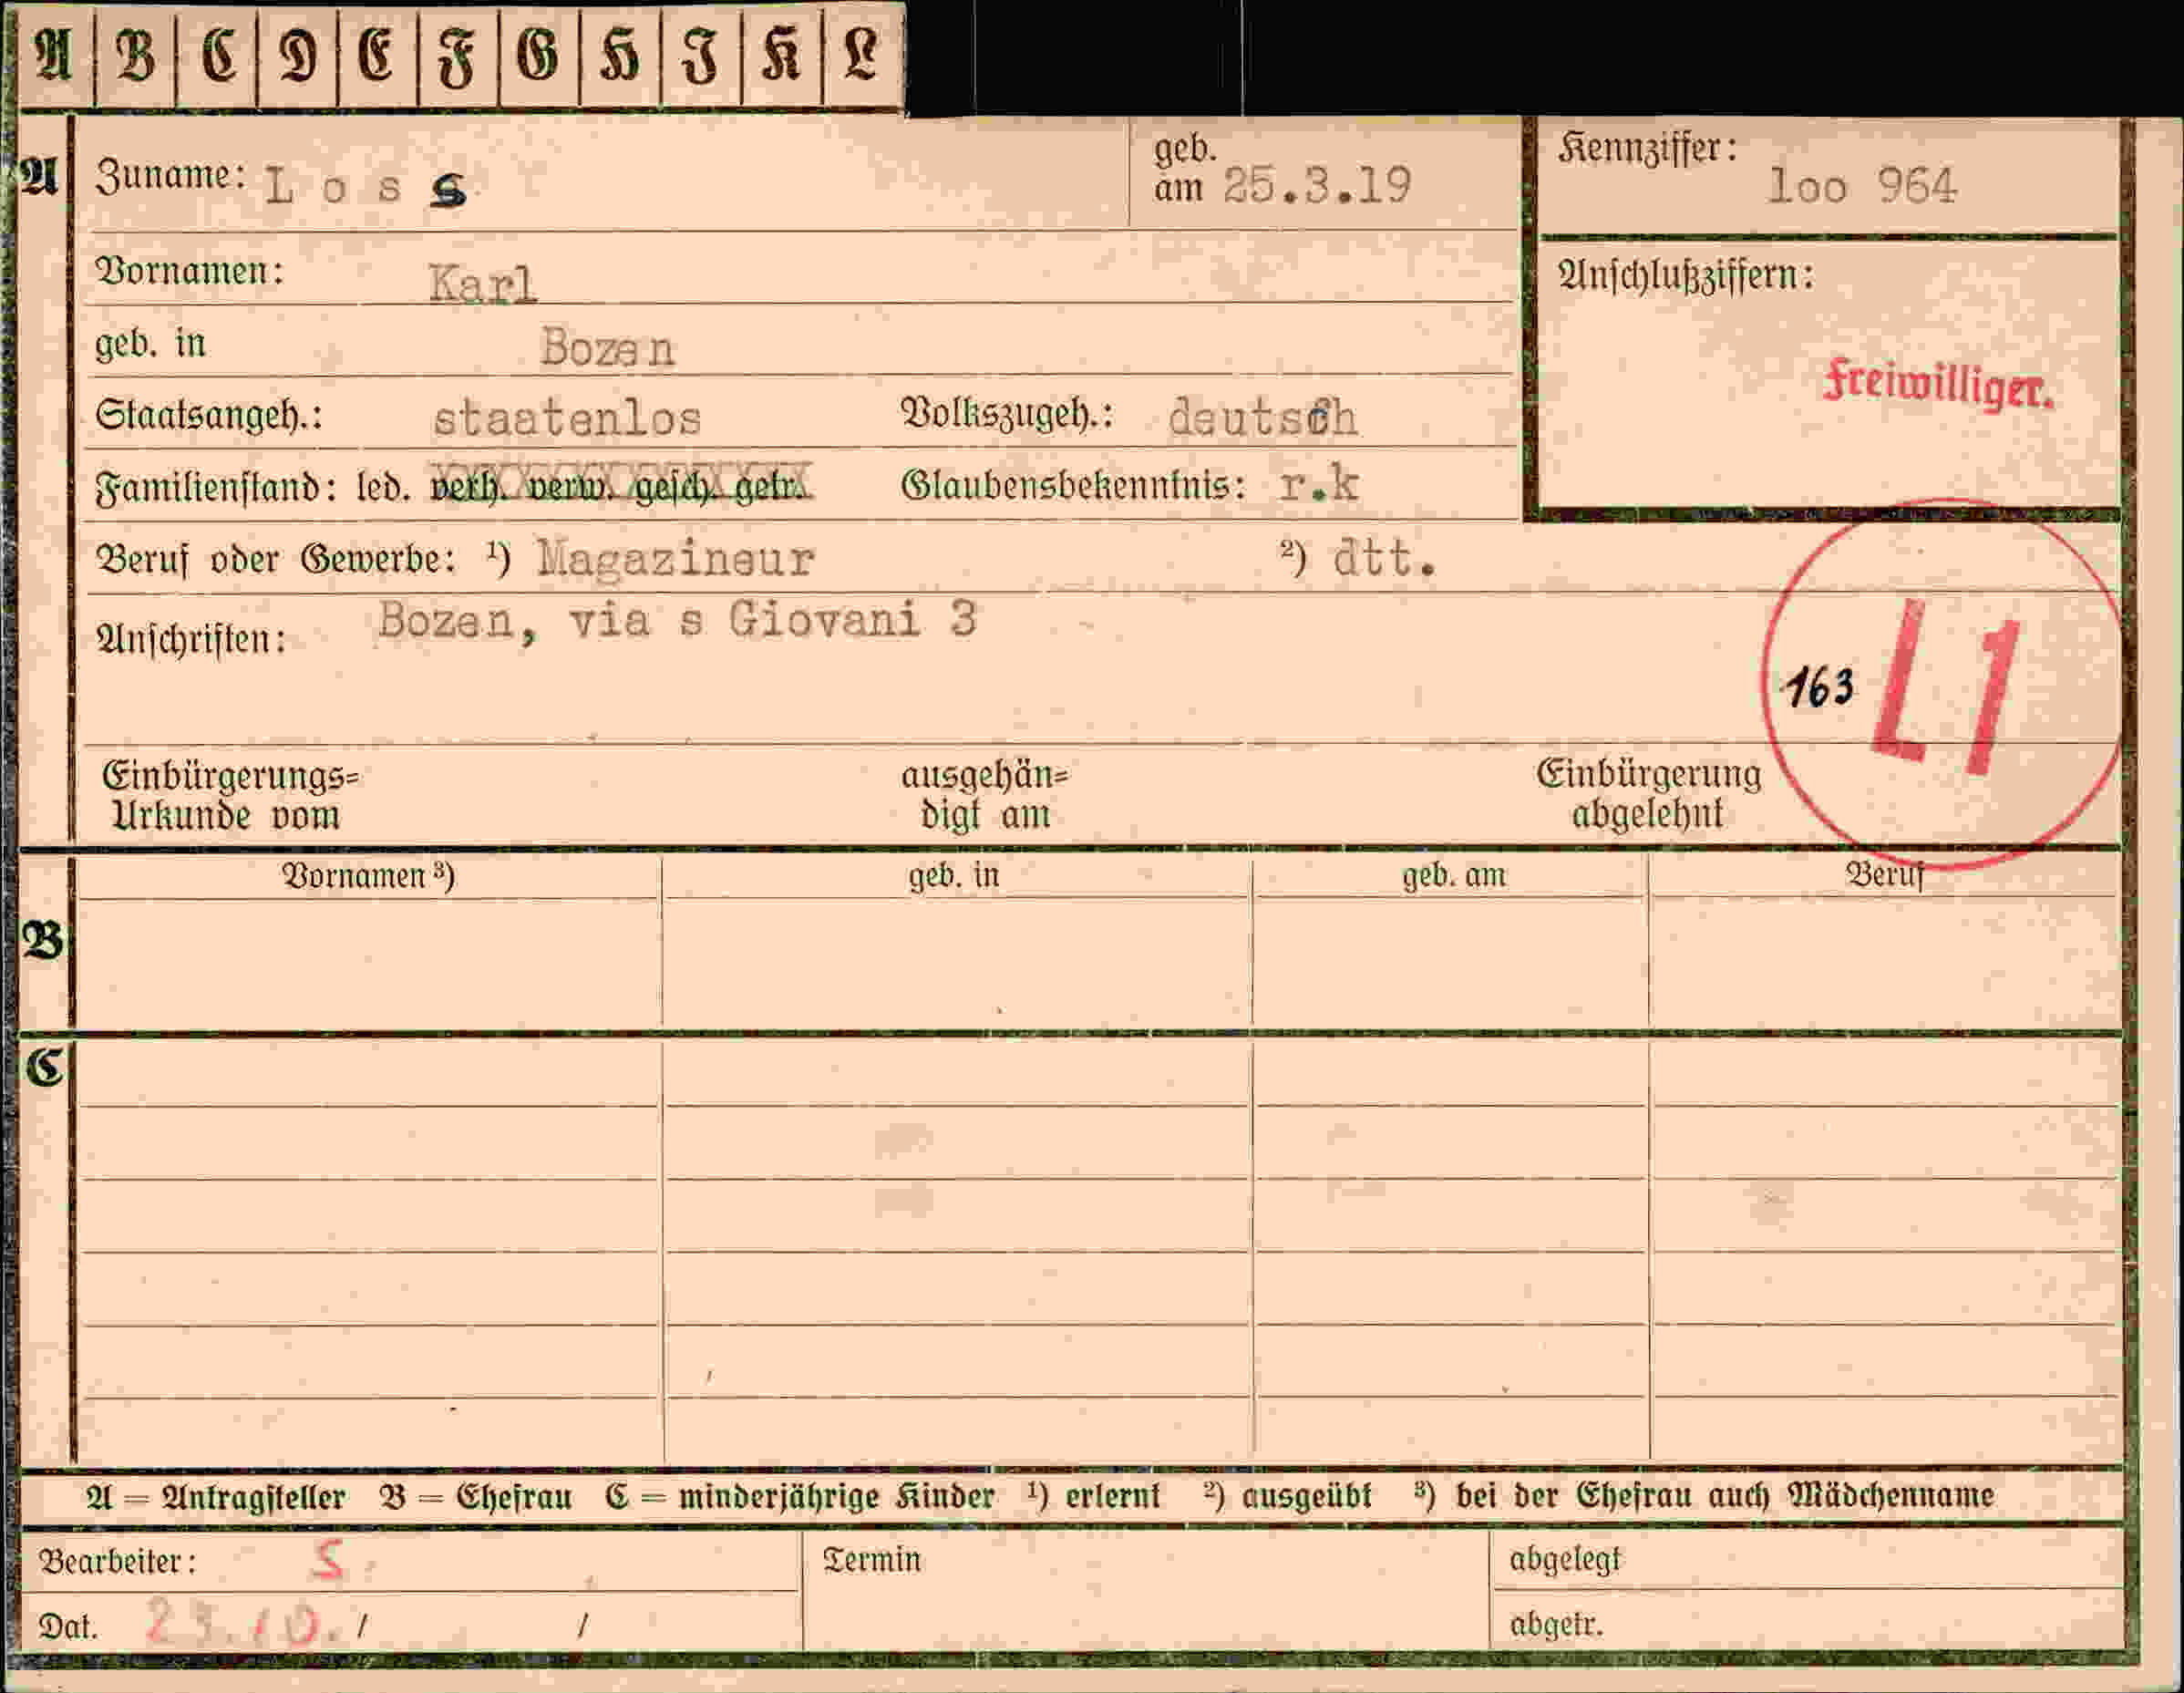This screenshot has width=2184, height=1693.
Task: Click the 'Beruf' column header
Action: coord(1884,876)
